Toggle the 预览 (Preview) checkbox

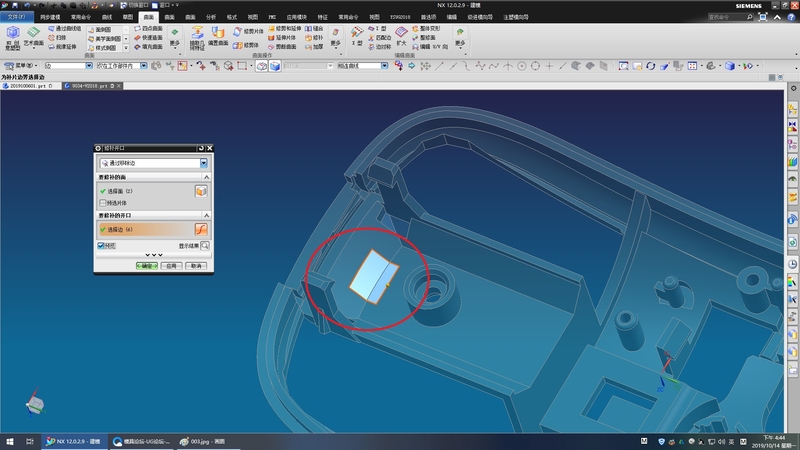pyautogui.click(x=101, y=245)
